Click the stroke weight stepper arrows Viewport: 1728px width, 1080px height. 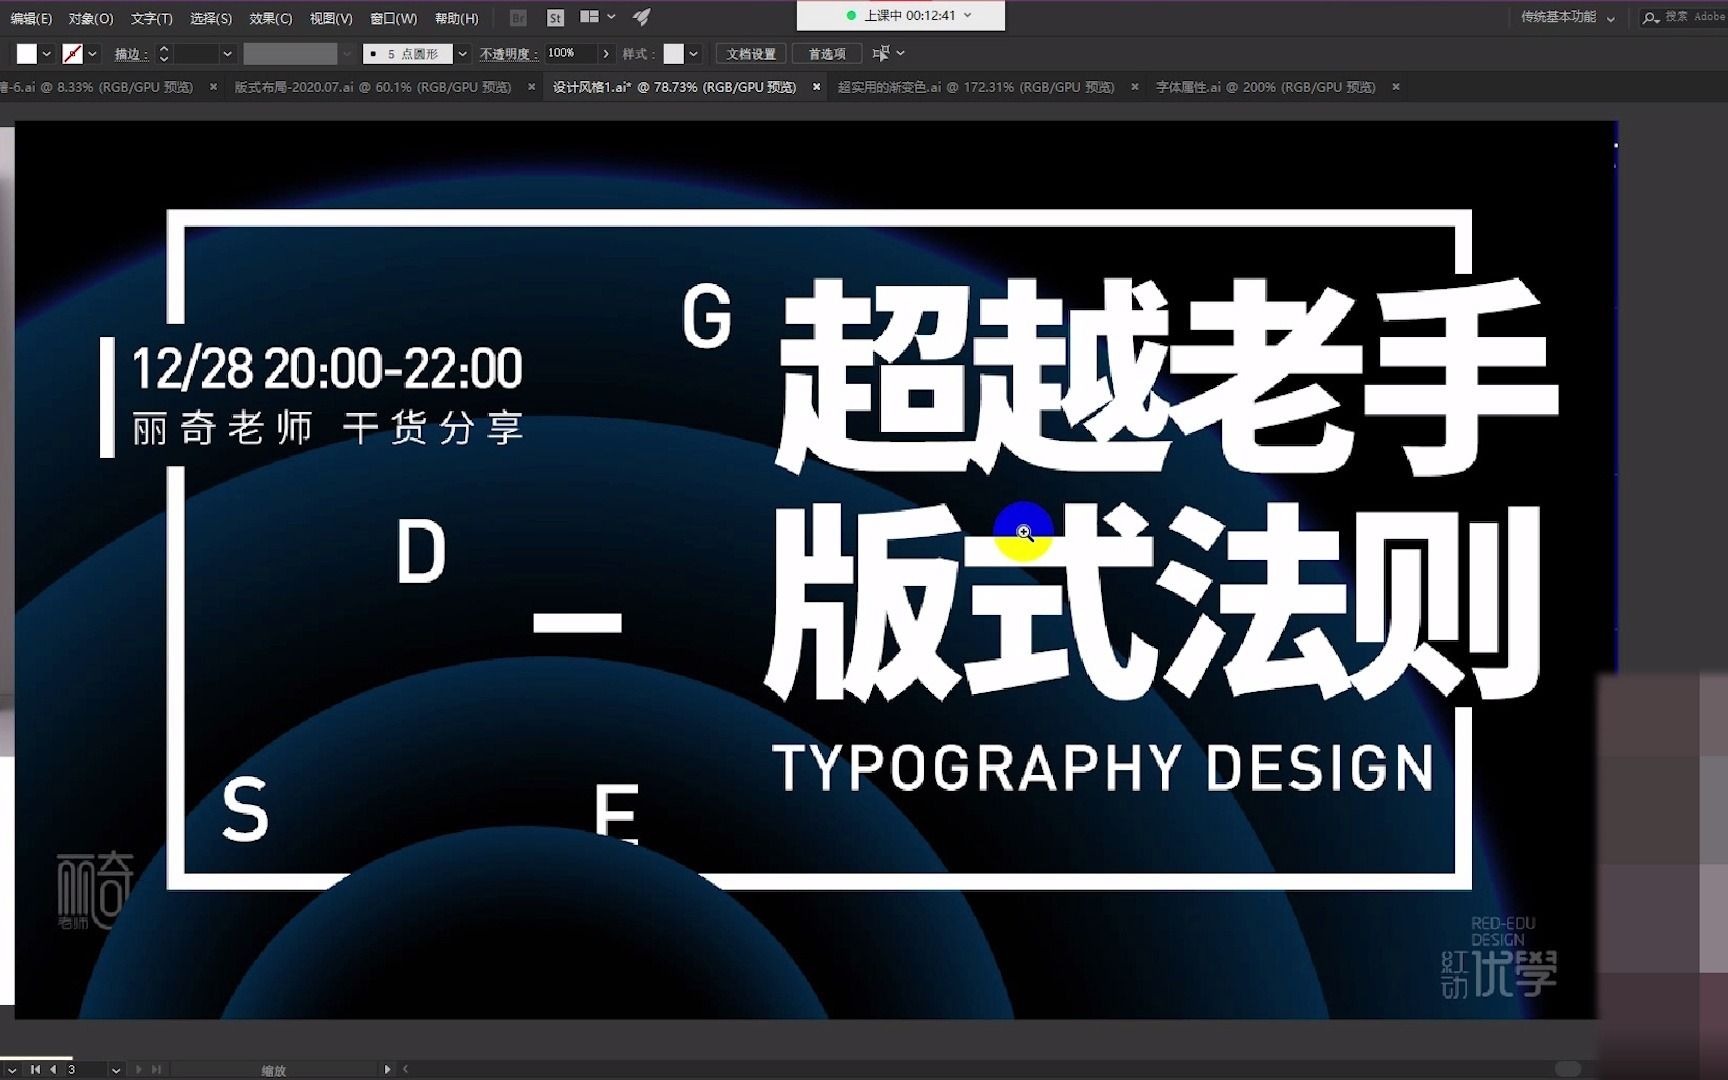(164, 54)
